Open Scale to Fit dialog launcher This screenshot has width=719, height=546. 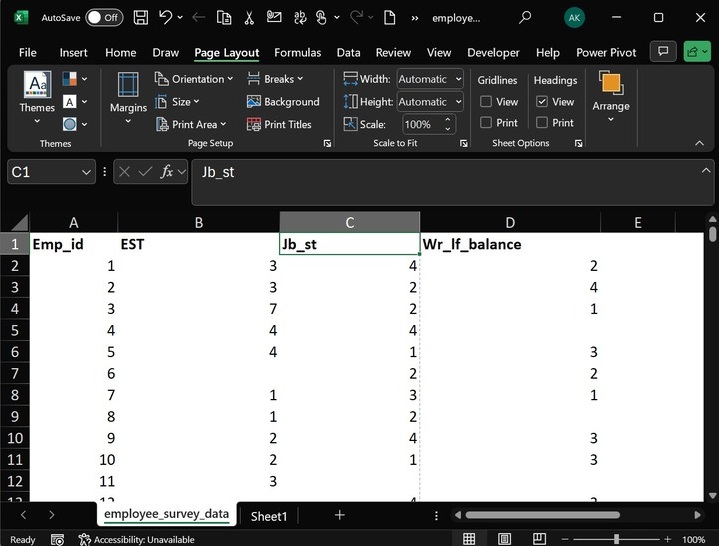(464, 143)
